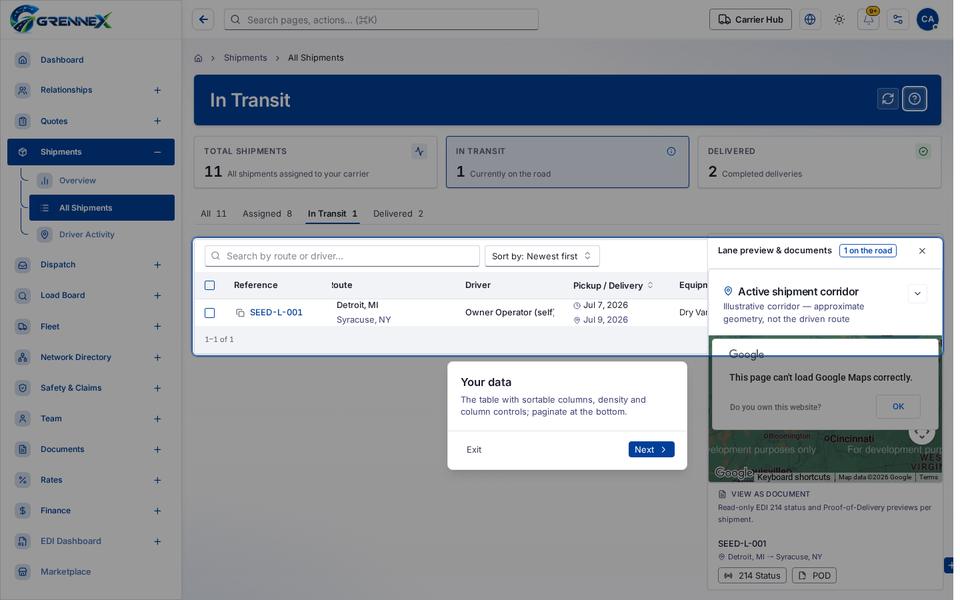Open Overview under Shipments
This screenshot has height=600, width=960.
77,181
